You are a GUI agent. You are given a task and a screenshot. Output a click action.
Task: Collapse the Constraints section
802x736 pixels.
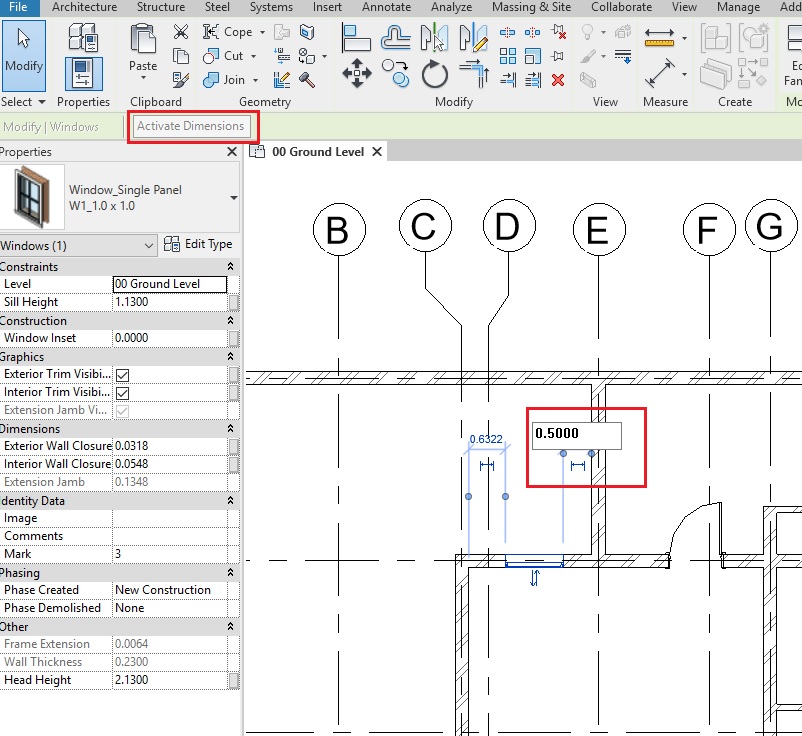tap(231, 267)
